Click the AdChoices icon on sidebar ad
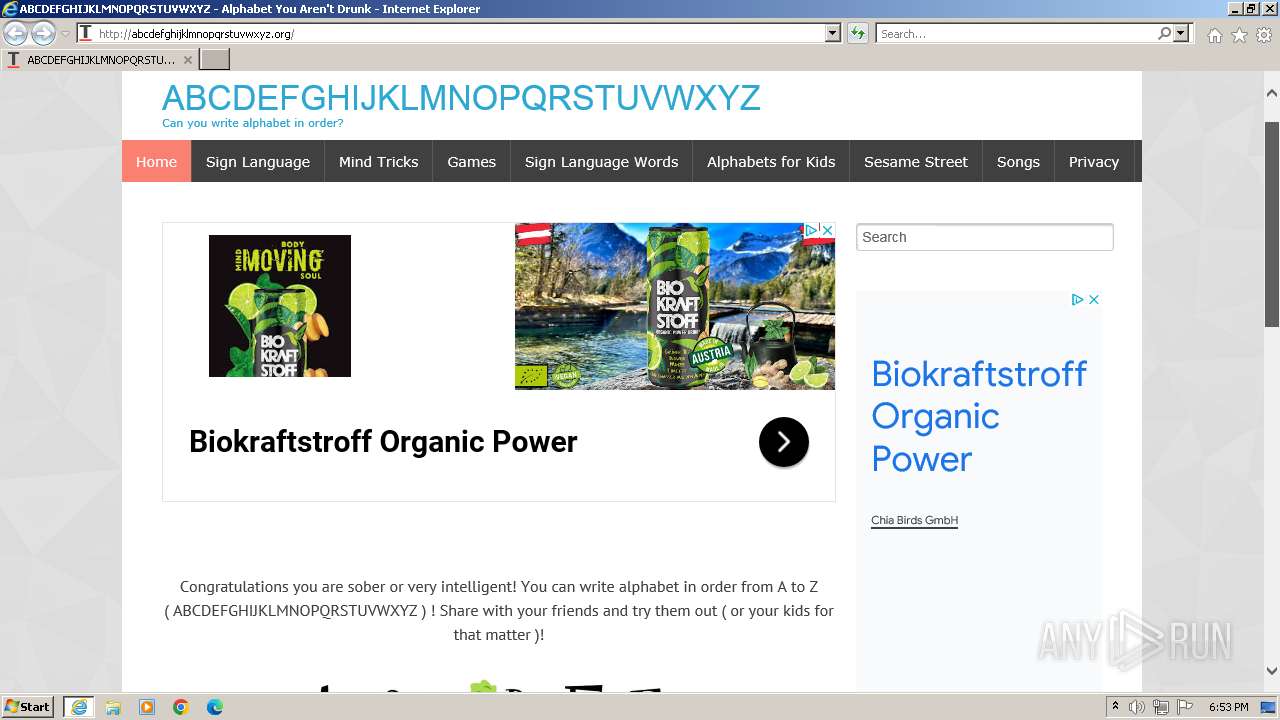Image resolution: width=1280 pixels, height=720 pixels. click(x=1078, y=299)
